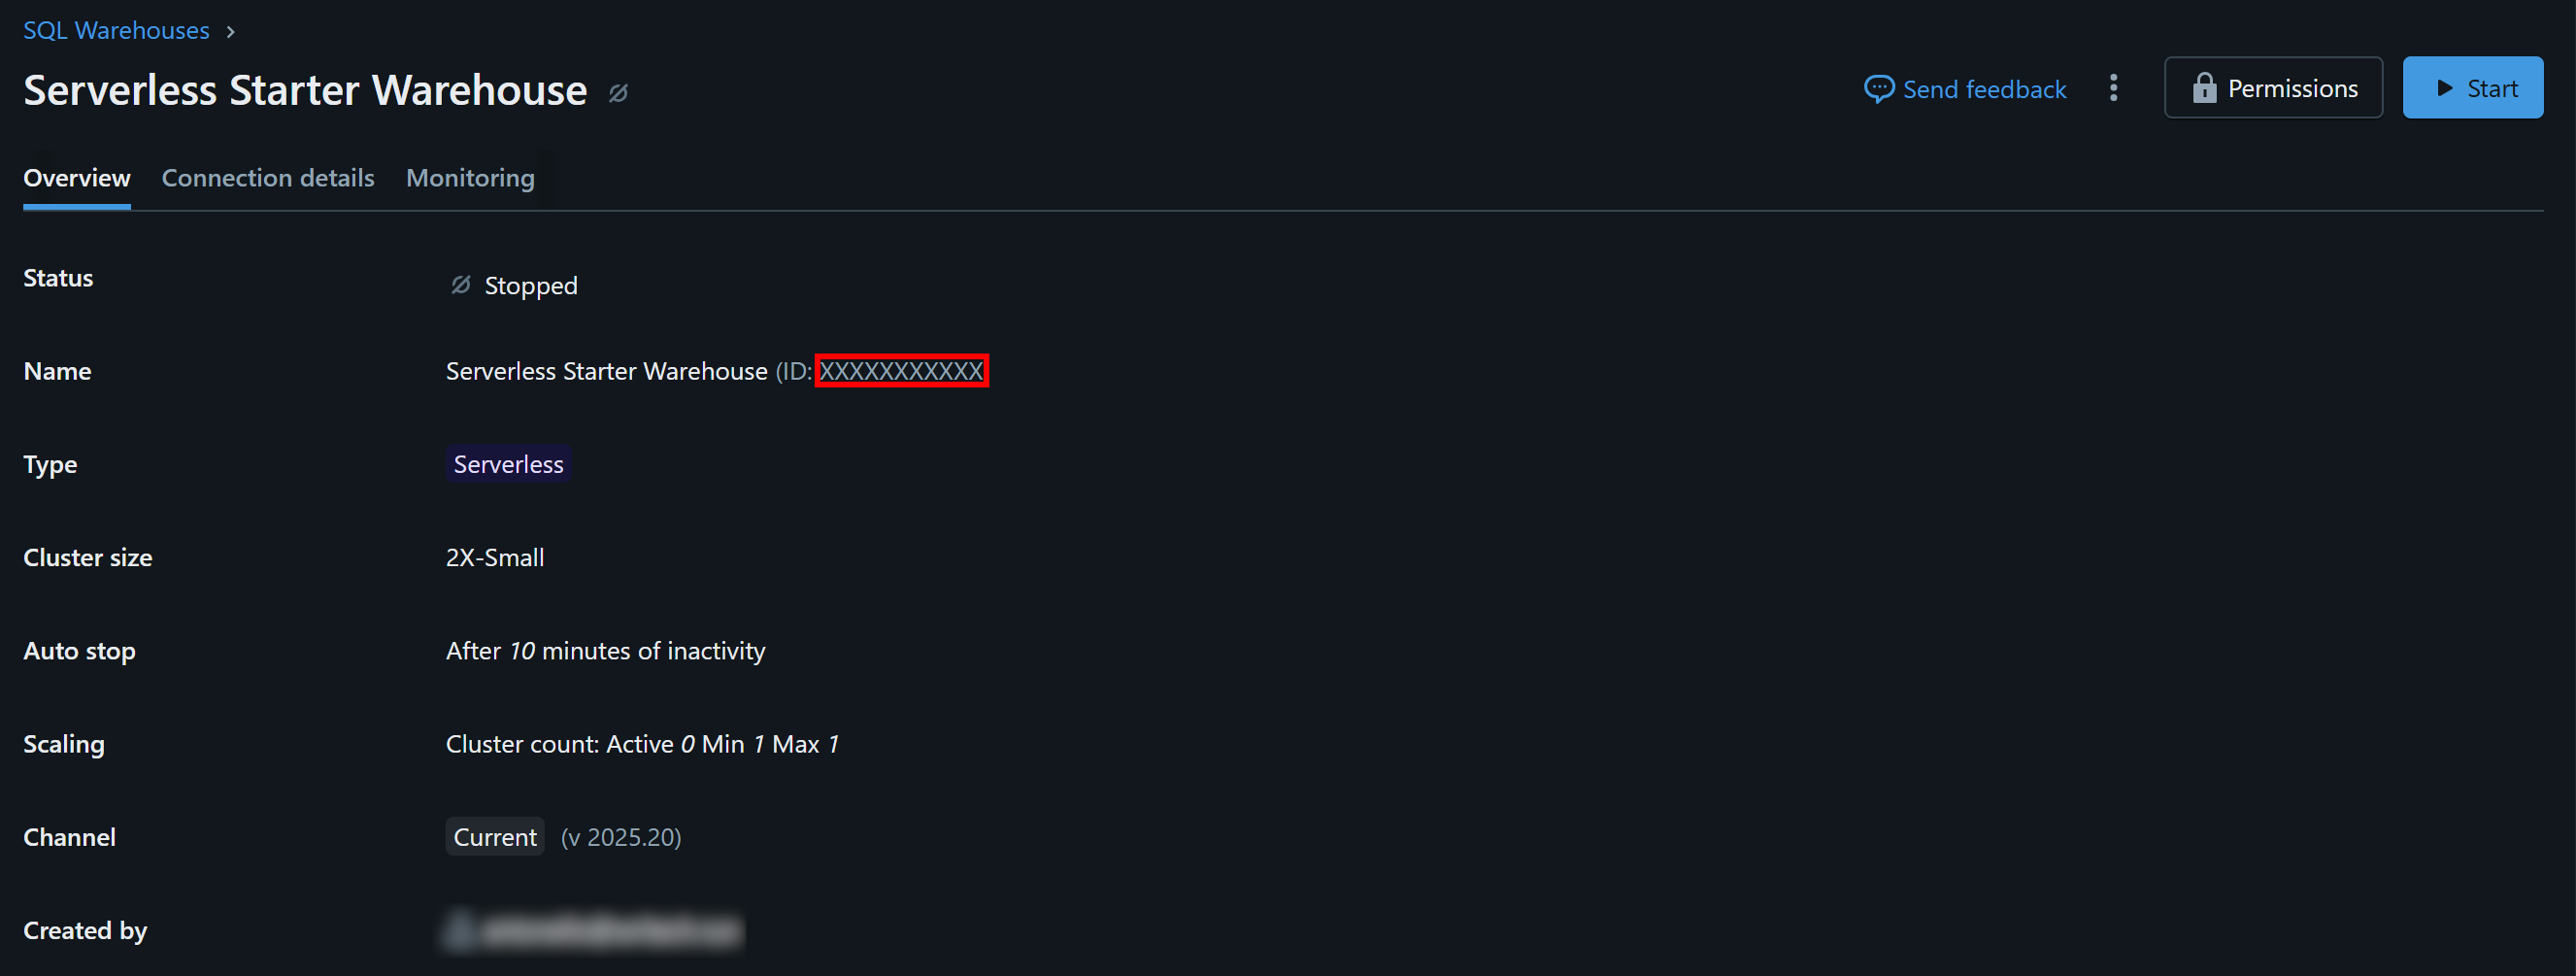Open the Monitoring tab

pos(470,178)
